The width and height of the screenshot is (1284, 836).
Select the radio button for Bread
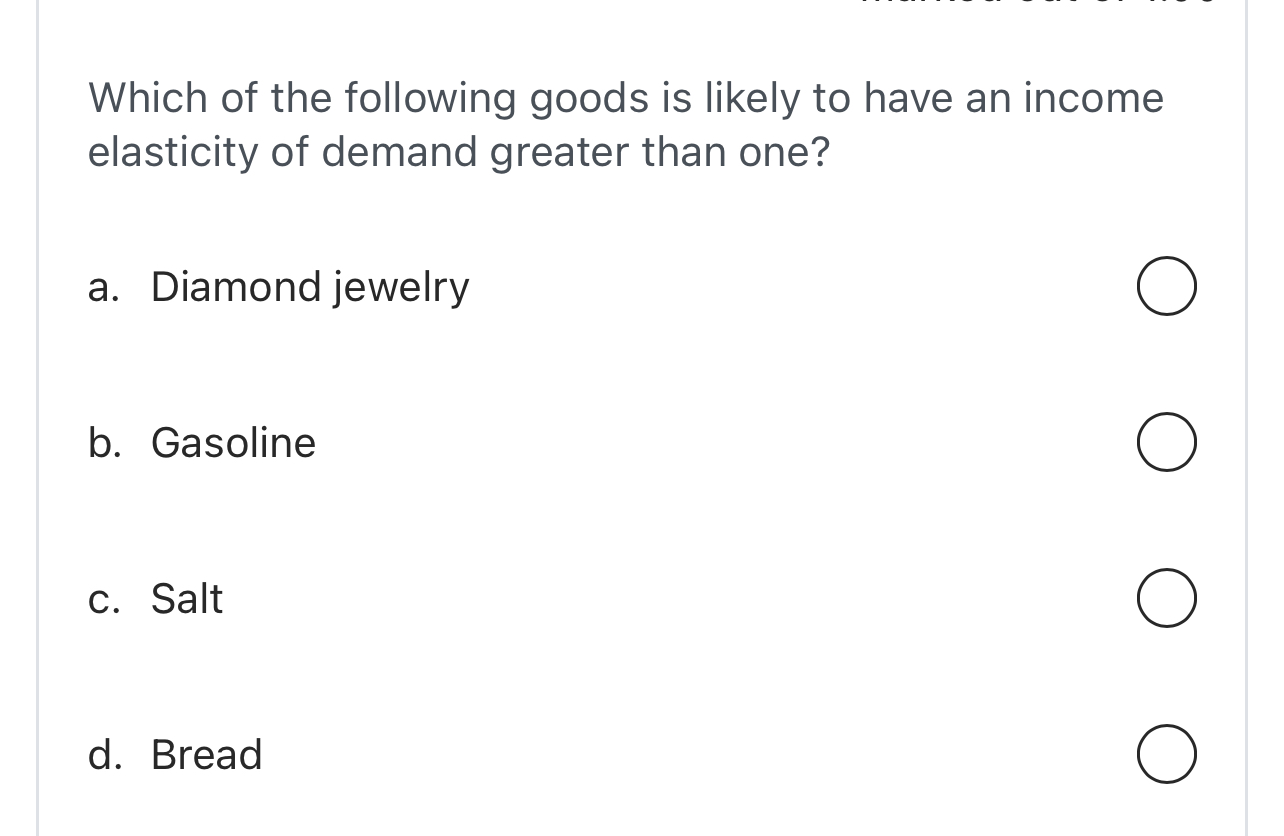1166,754
